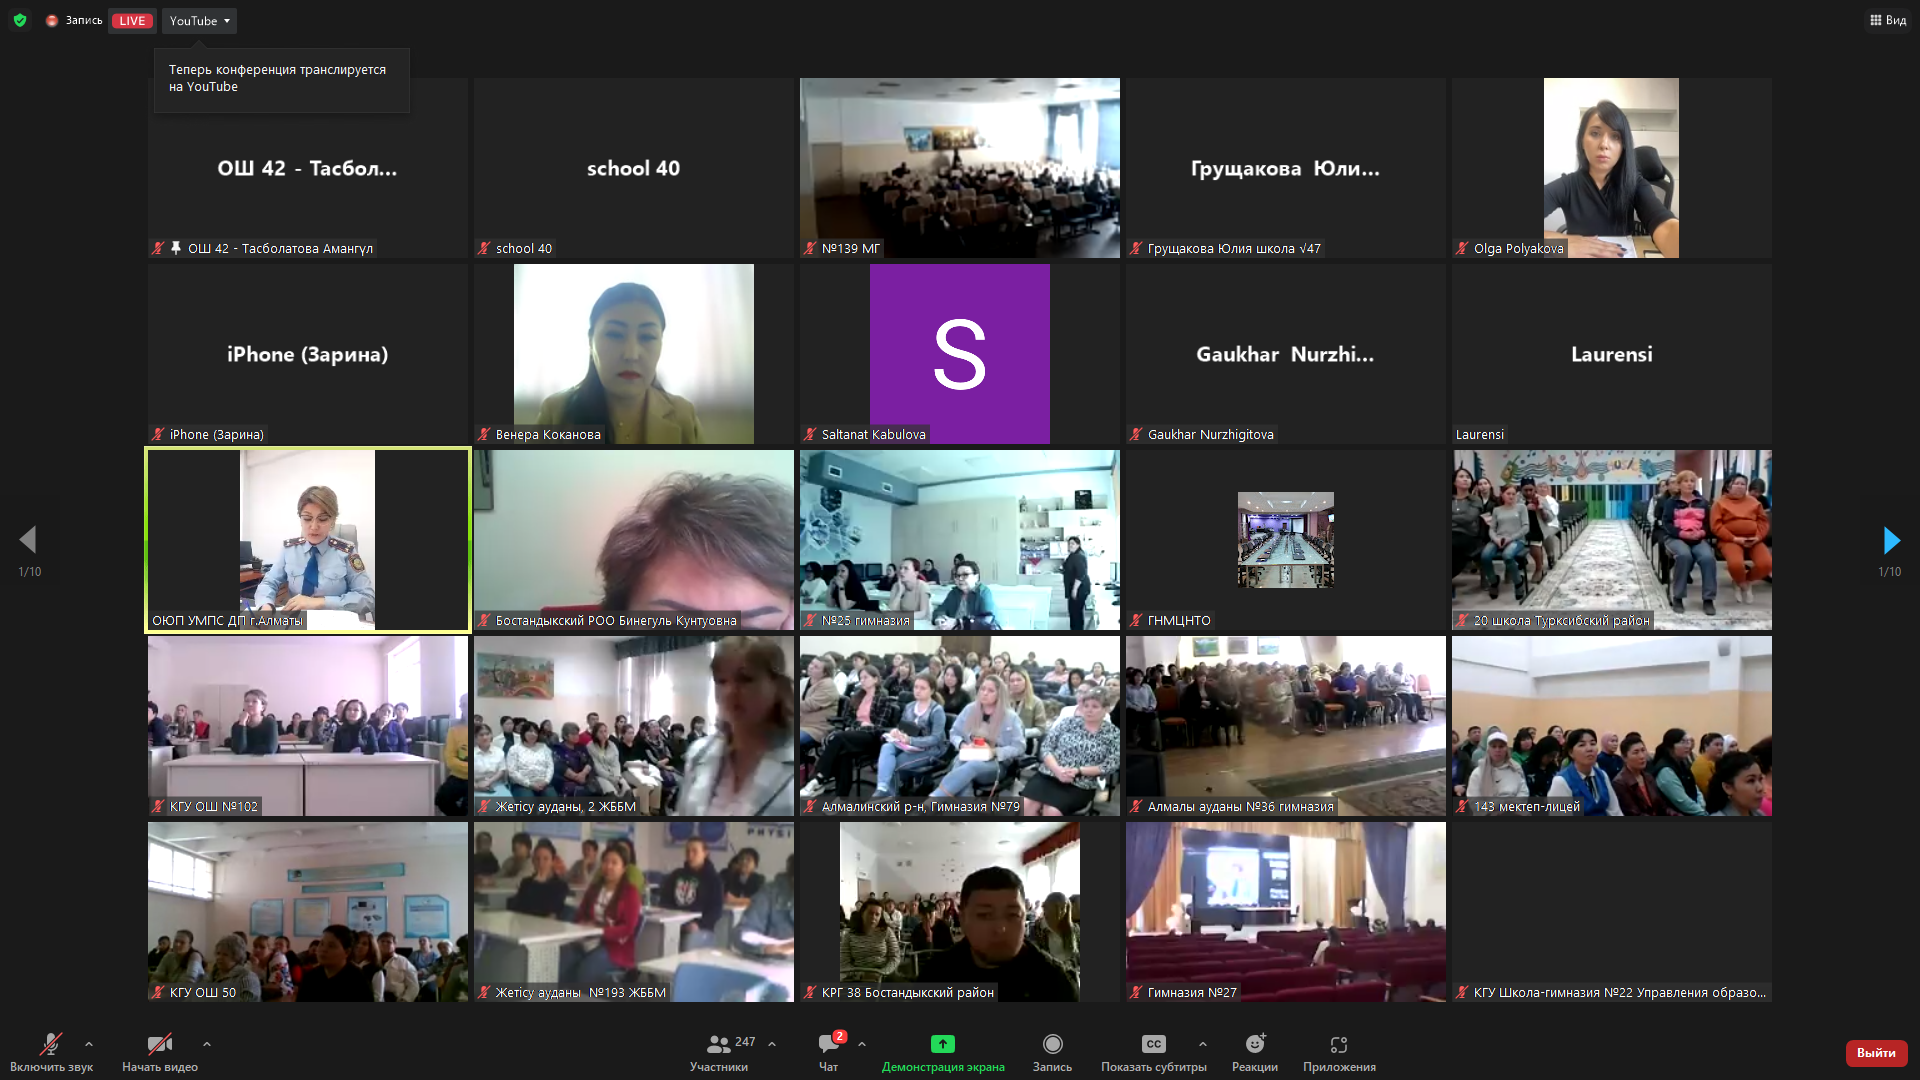Open the Participants panel icon
The image size is (1920, 1080).
coord(718,1044)
